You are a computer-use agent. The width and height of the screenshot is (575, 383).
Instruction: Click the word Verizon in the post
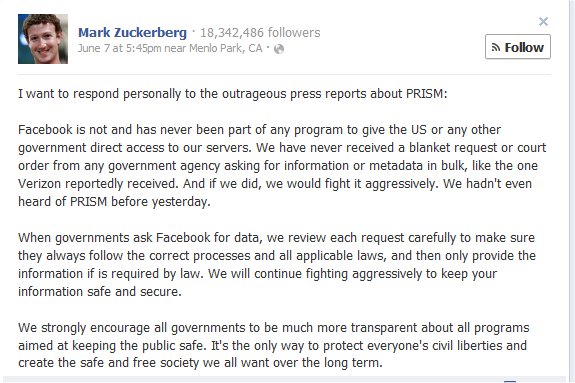click(39, 183)
